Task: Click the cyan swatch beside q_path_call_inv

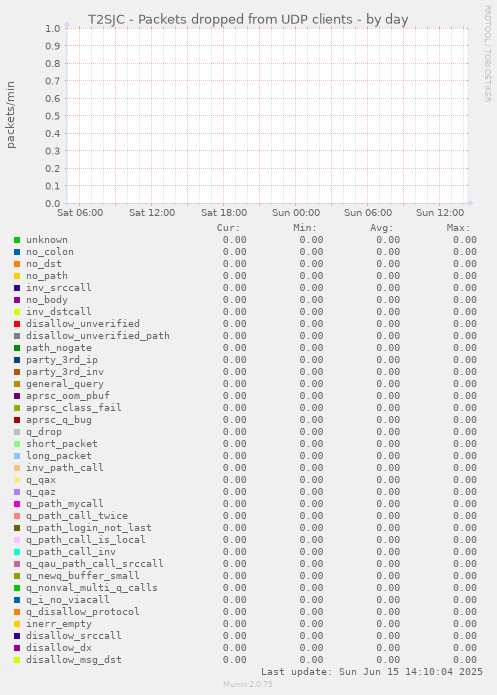Action: (x=17, y=552)
